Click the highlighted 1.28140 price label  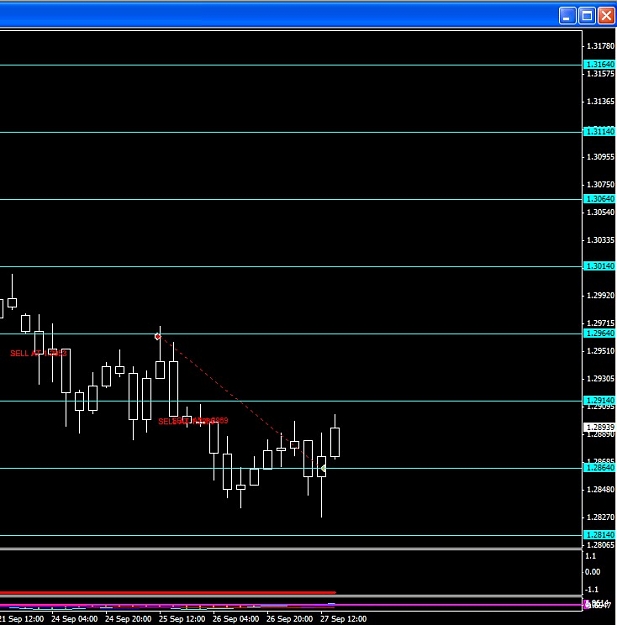599,535
